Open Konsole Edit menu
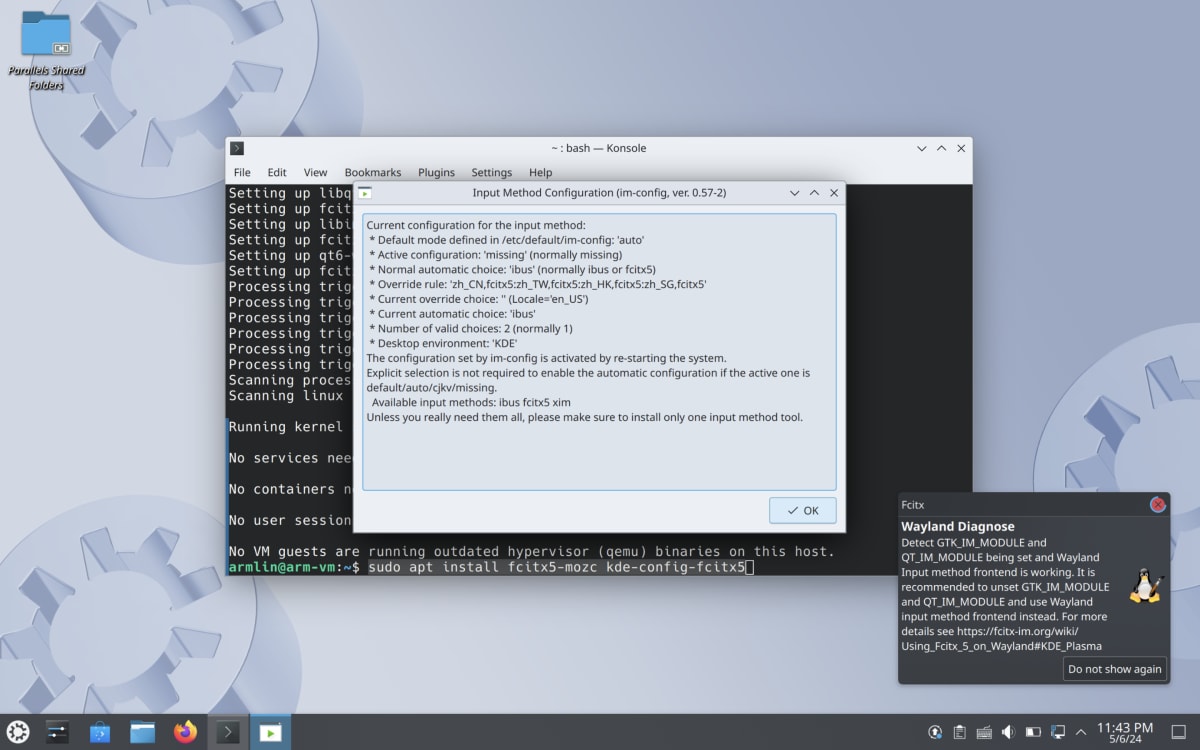Screen dimensions: 1200x750 tap(277, 172)
